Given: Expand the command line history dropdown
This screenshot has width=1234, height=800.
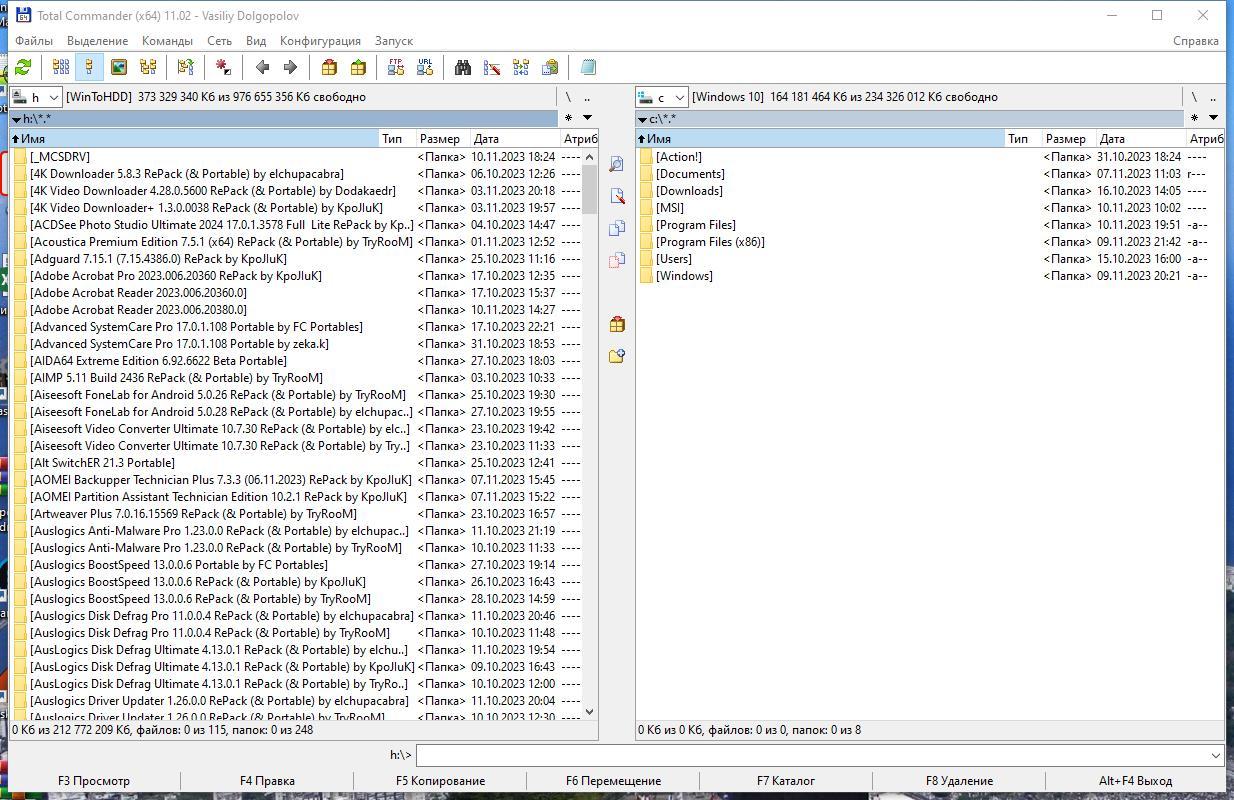Looking at the screenshot, I should (x=1215, y=755).
